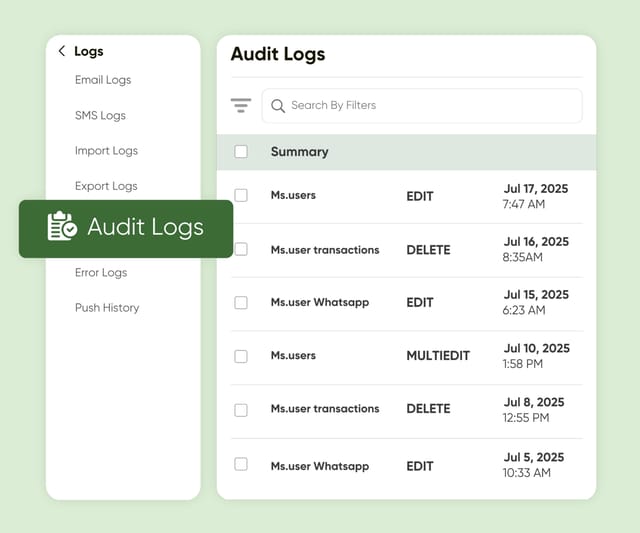Go to Import Logs
Viewport: 640px width, 533px height.
tap(107, 151)
